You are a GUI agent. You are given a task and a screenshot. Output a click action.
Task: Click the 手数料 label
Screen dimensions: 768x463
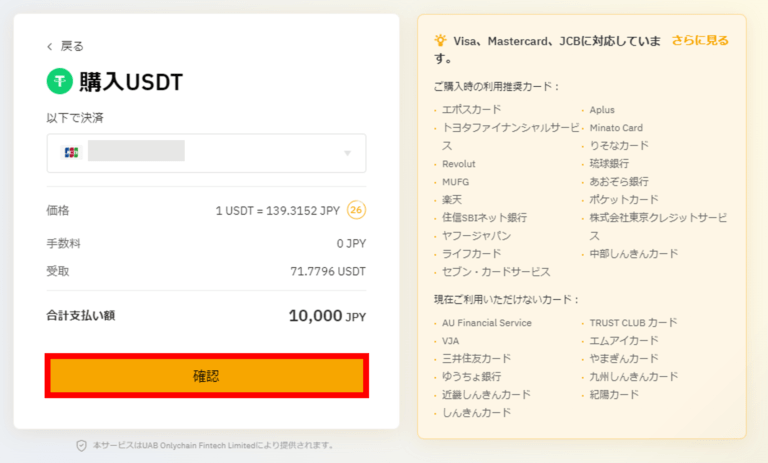[64, 244]
